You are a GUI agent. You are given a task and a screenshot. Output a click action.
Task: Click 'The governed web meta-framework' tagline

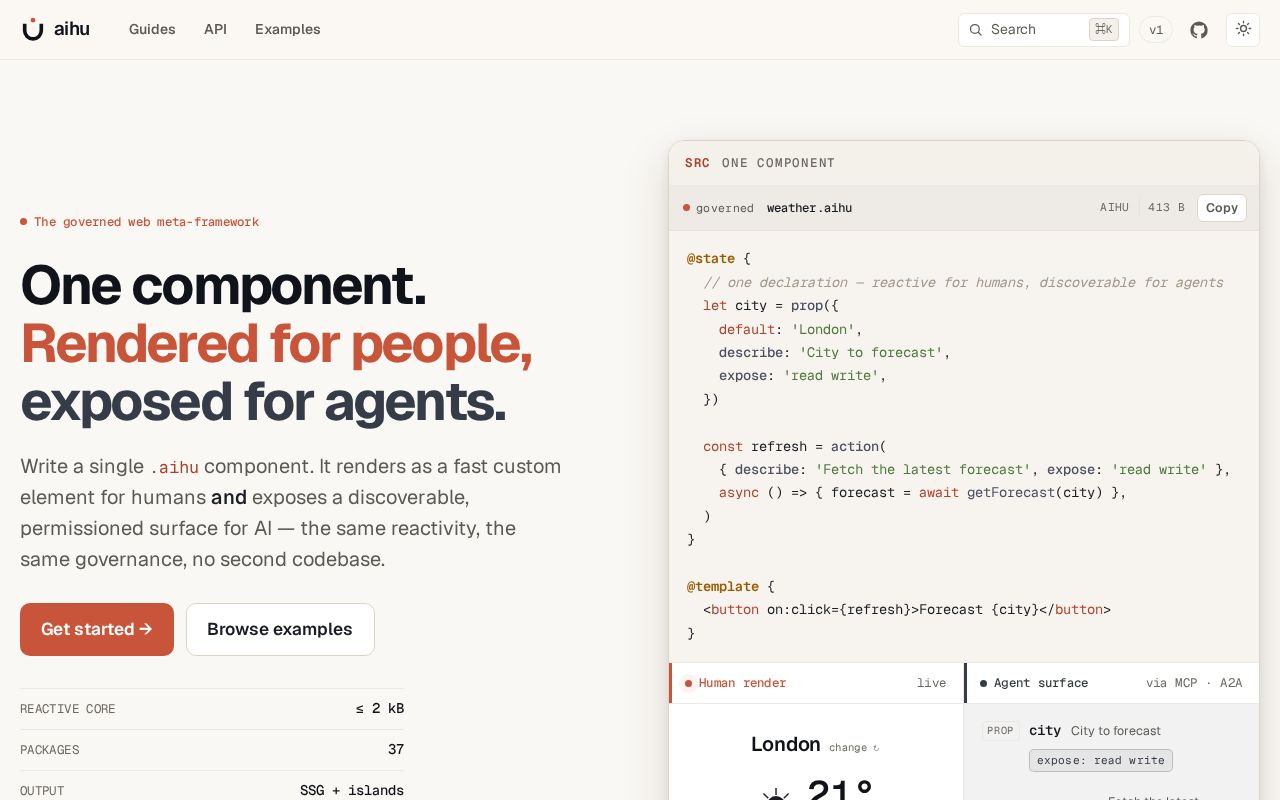(x=146, y=222)
